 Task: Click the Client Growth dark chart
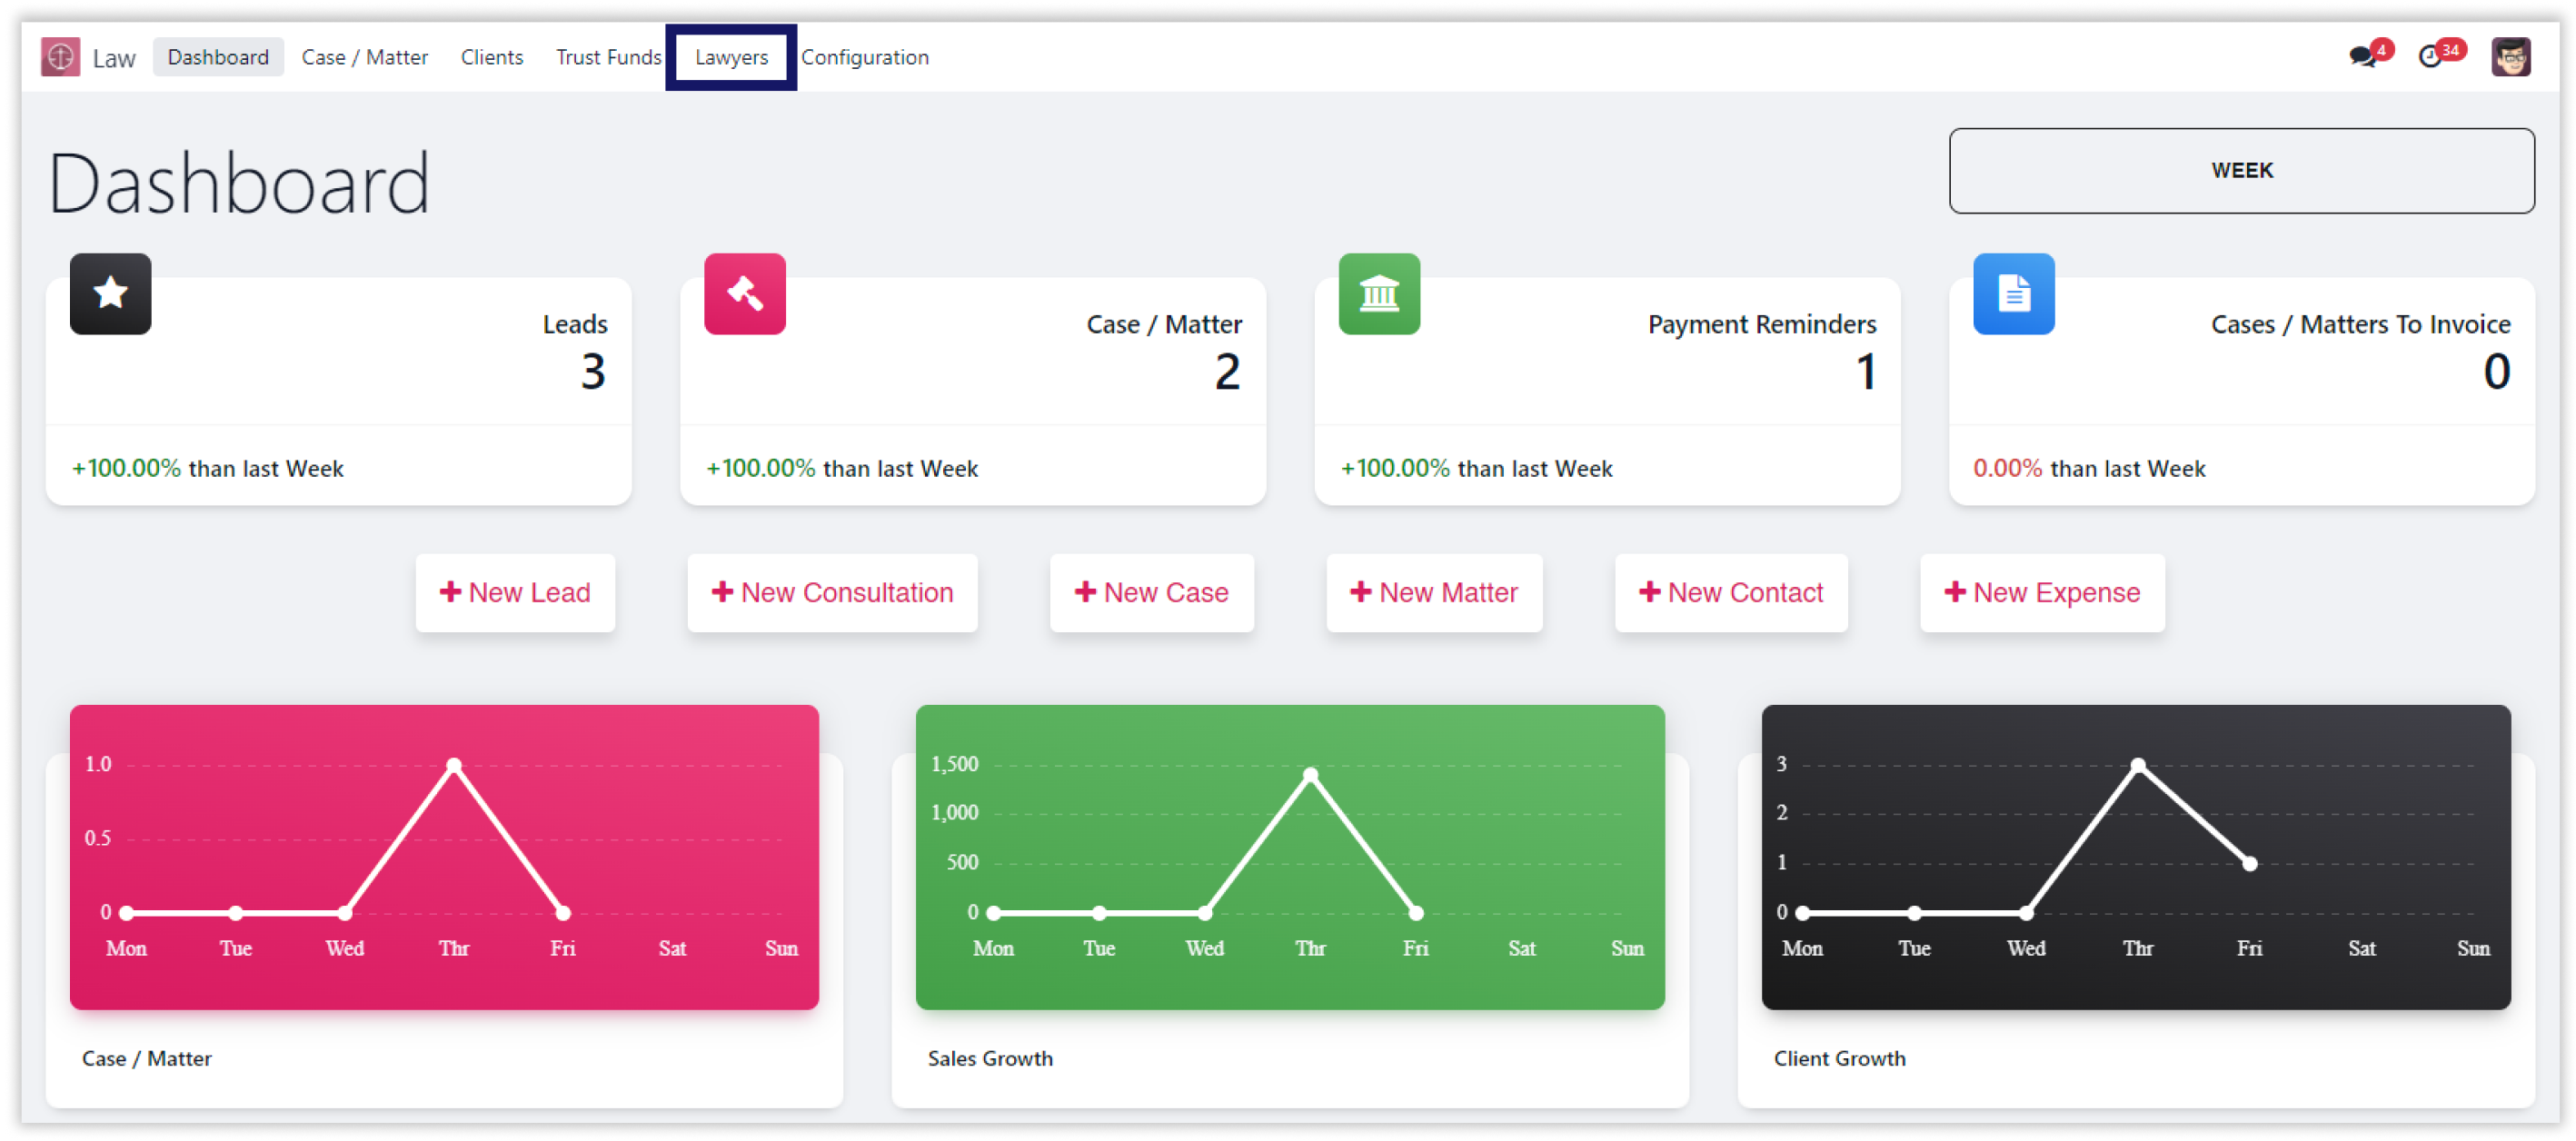(x=2136, y=857)
